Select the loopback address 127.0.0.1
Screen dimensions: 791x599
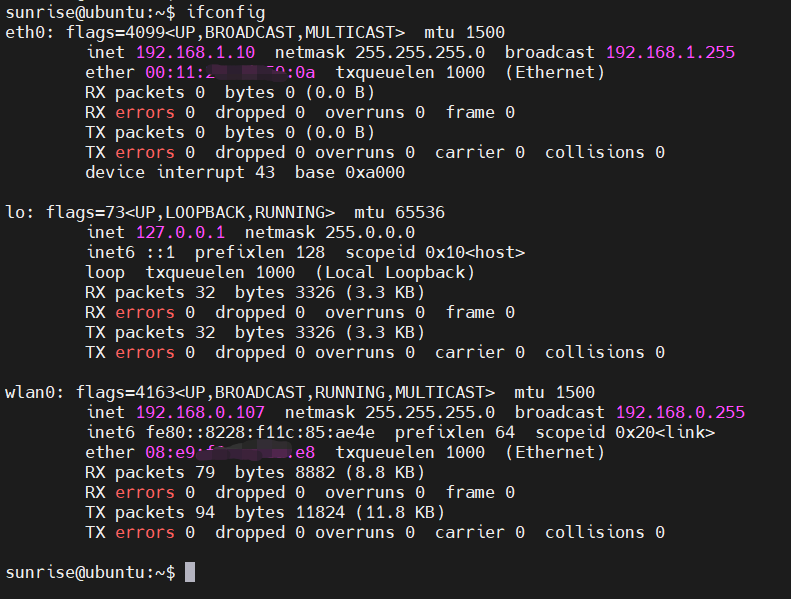point(180,232)
